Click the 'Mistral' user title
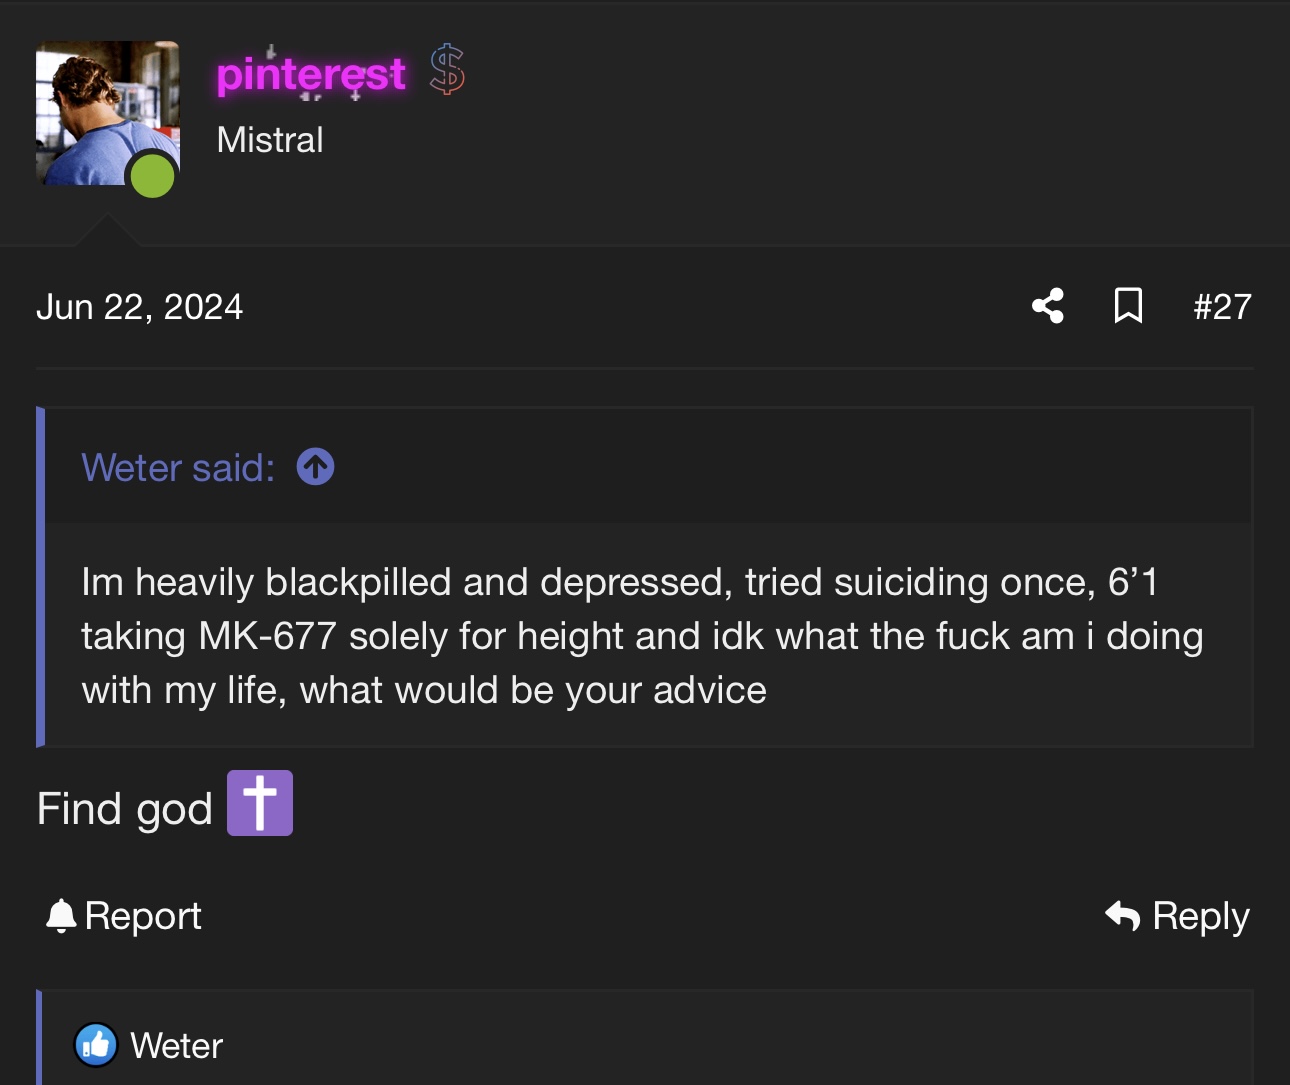 click(x=270, y=140)
